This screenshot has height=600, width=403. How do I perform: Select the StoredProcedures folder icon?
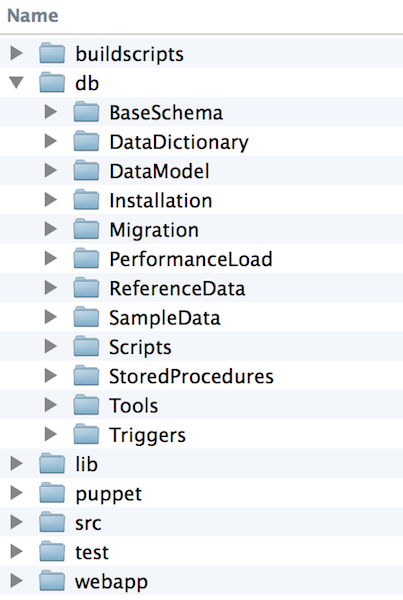(86, 376)
